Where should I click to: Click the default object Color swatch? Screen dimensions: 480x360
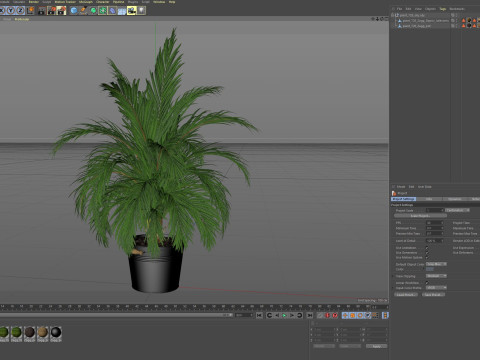click(430, 269)
